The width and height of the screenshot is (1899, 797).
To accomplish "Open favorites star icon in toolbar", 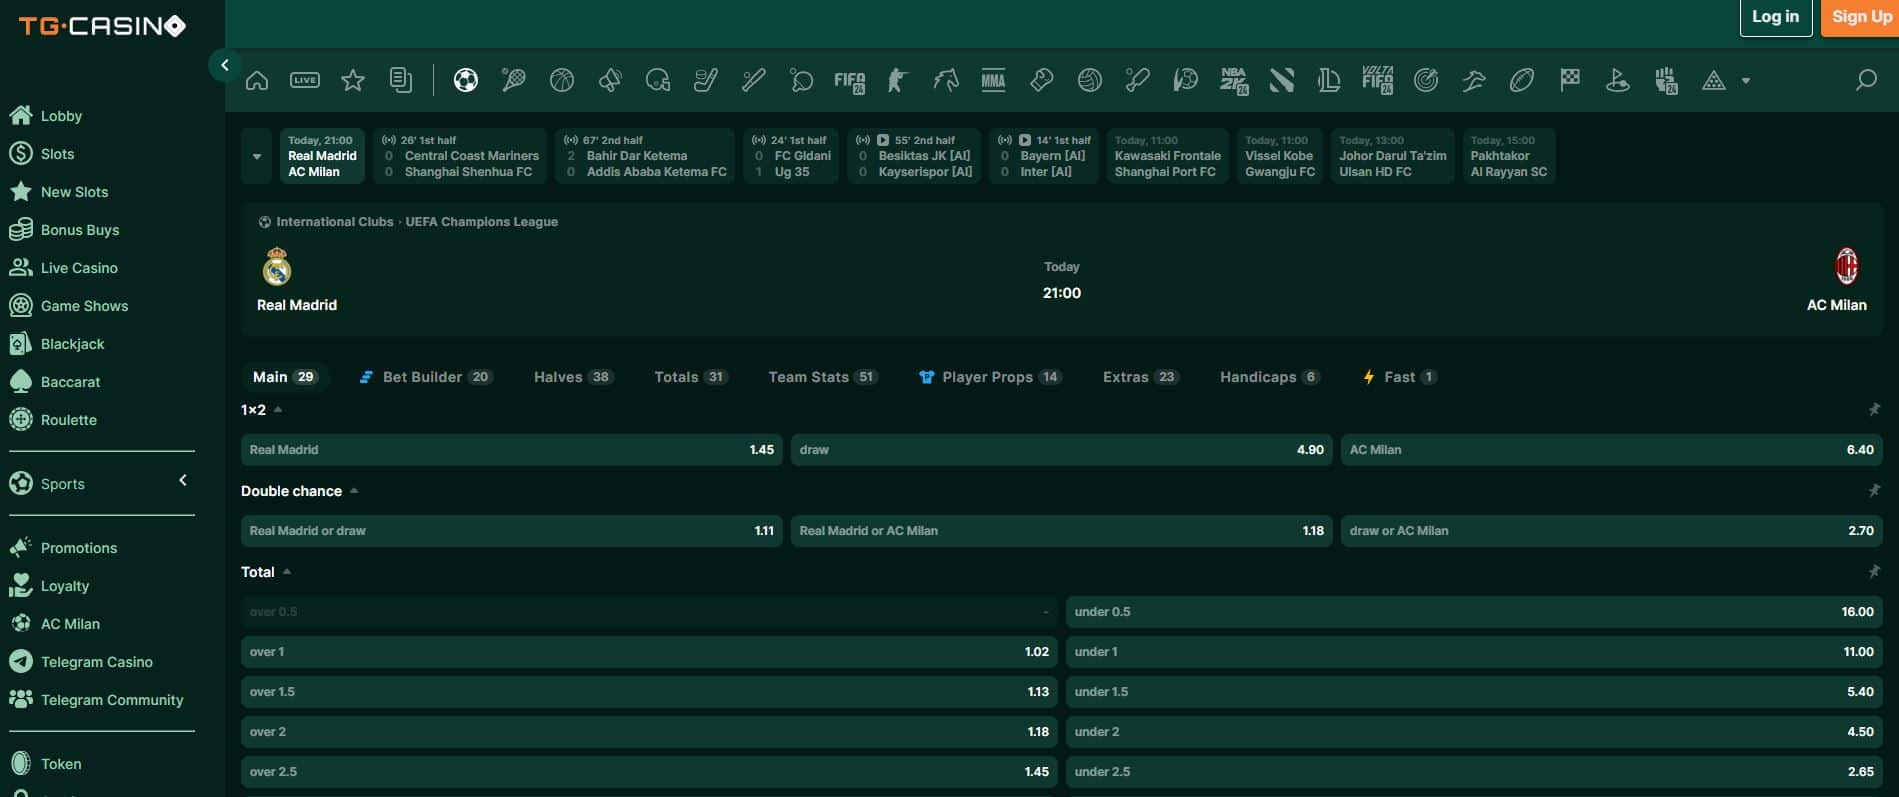I will coord(353,81).
